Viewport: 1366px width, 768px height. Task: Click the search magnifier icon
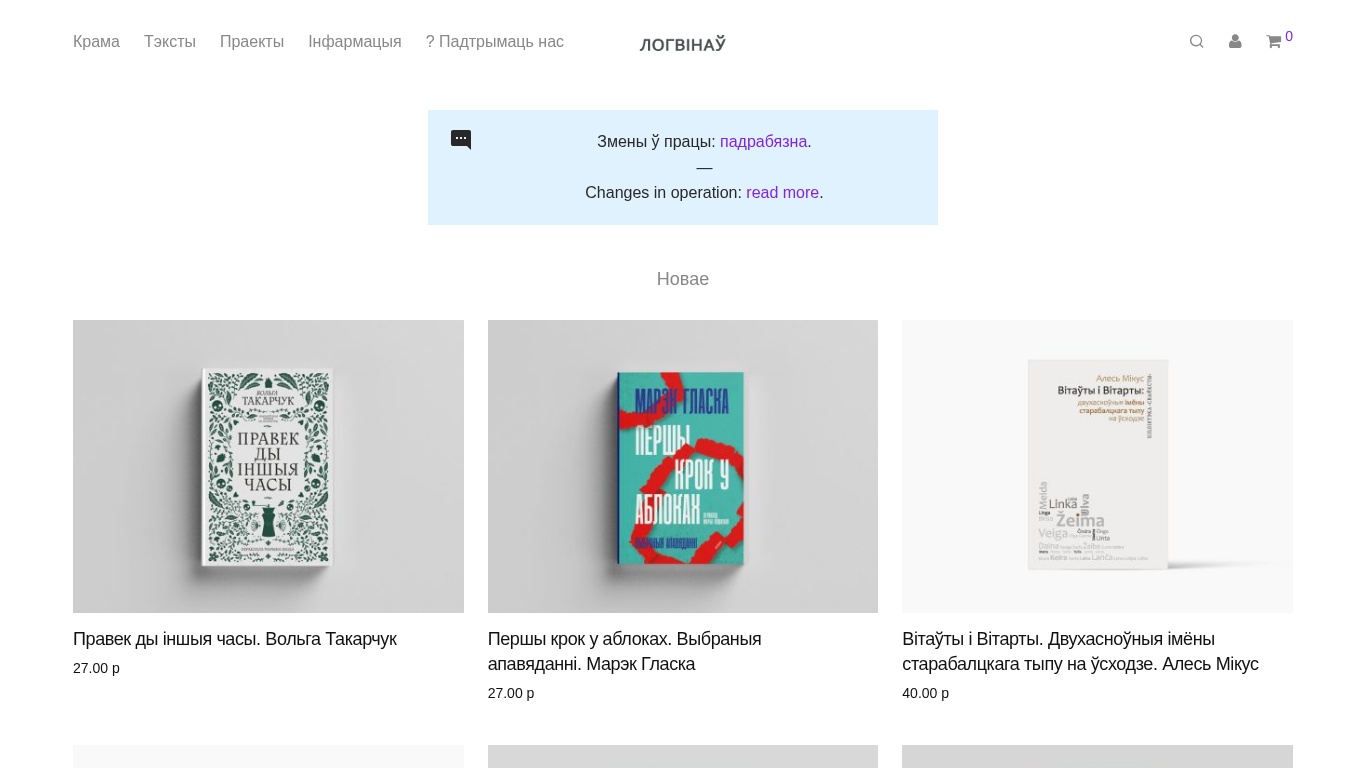(1196, 42)
